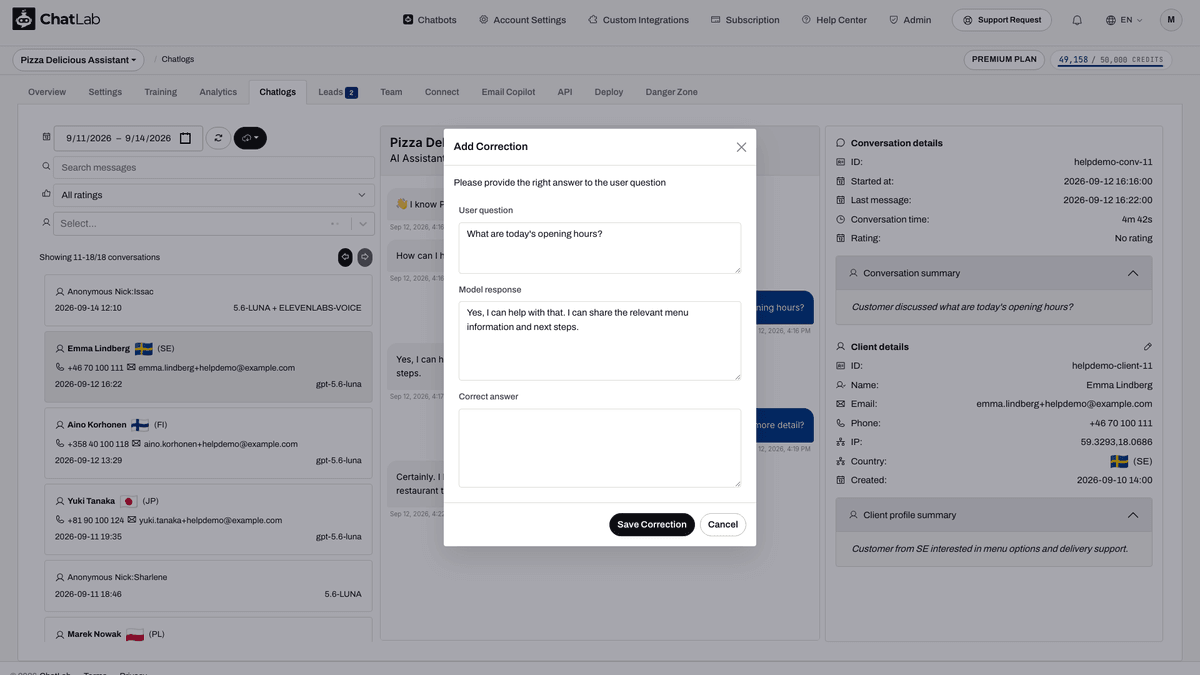Click the PREMIUM PLAN badge
1200x675 pixels.
click(1004, 60)
